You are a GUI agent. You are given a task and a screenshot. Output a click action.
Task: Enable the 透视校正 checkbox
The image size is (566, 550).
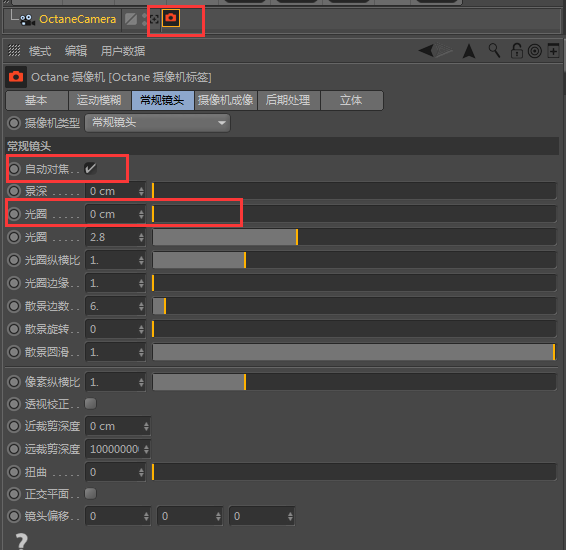[x=91, y=403]
